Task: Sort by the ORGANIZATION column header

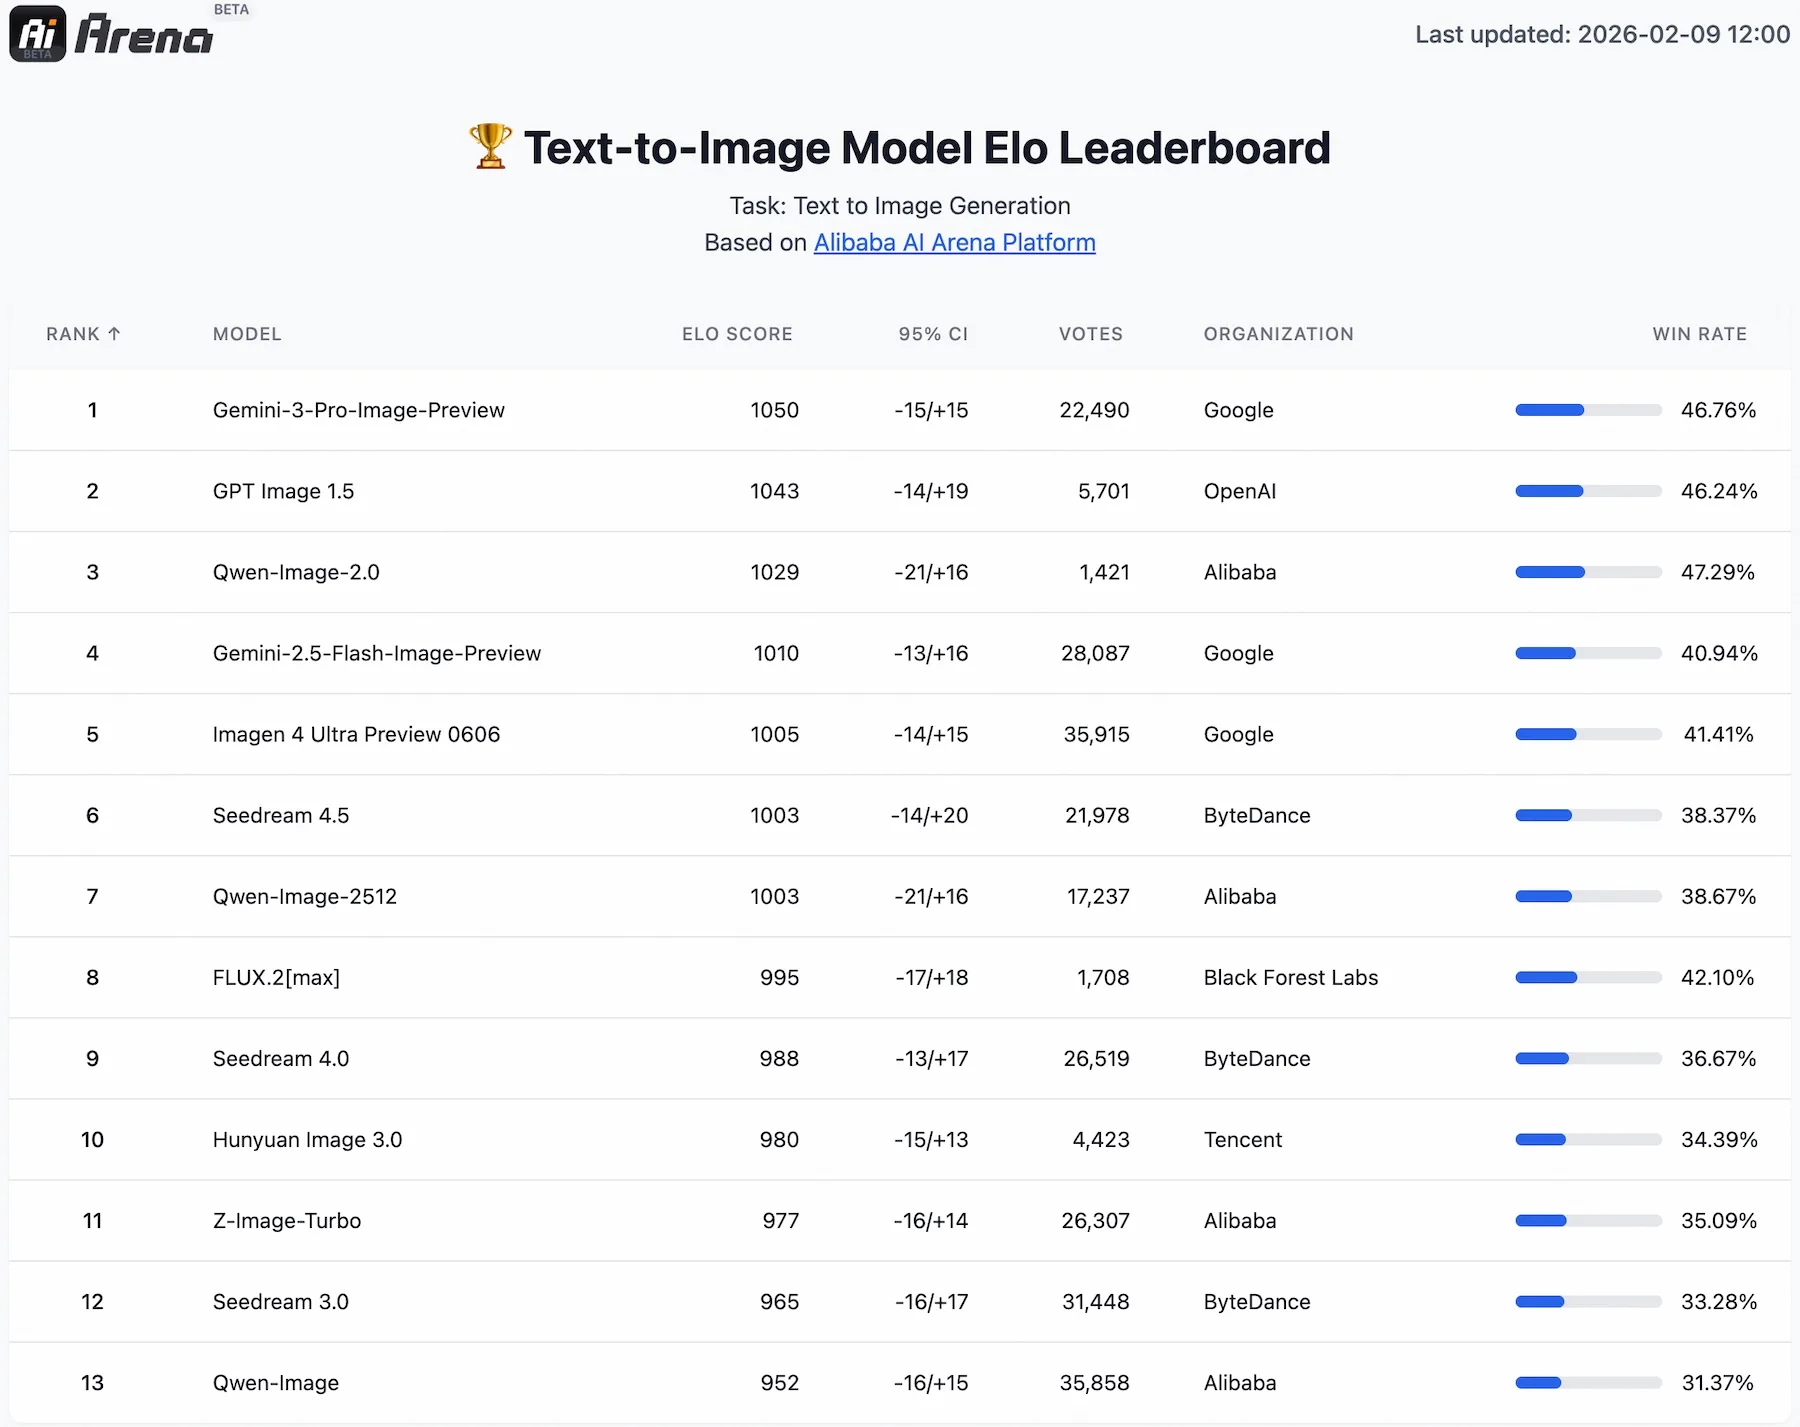Action: (1278, 333)
